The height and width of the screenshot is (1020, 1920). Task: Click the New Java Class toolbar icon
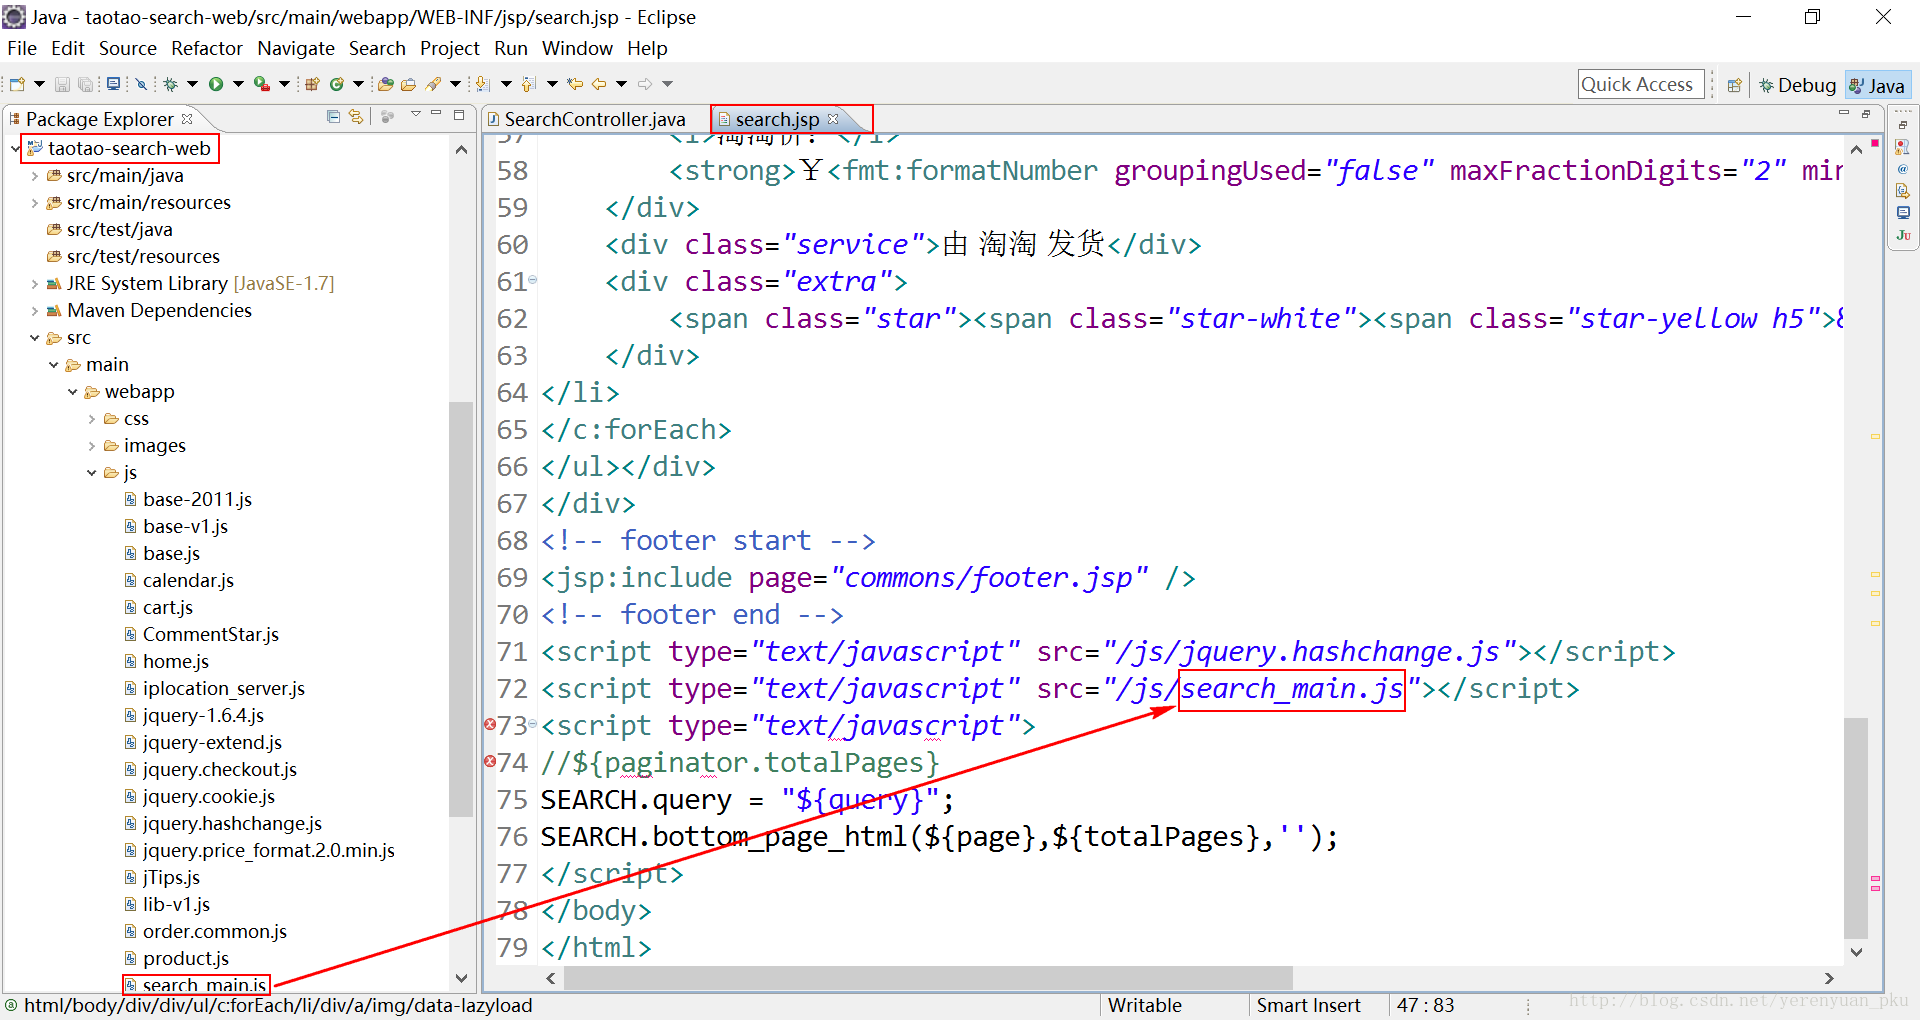[337, 84]
